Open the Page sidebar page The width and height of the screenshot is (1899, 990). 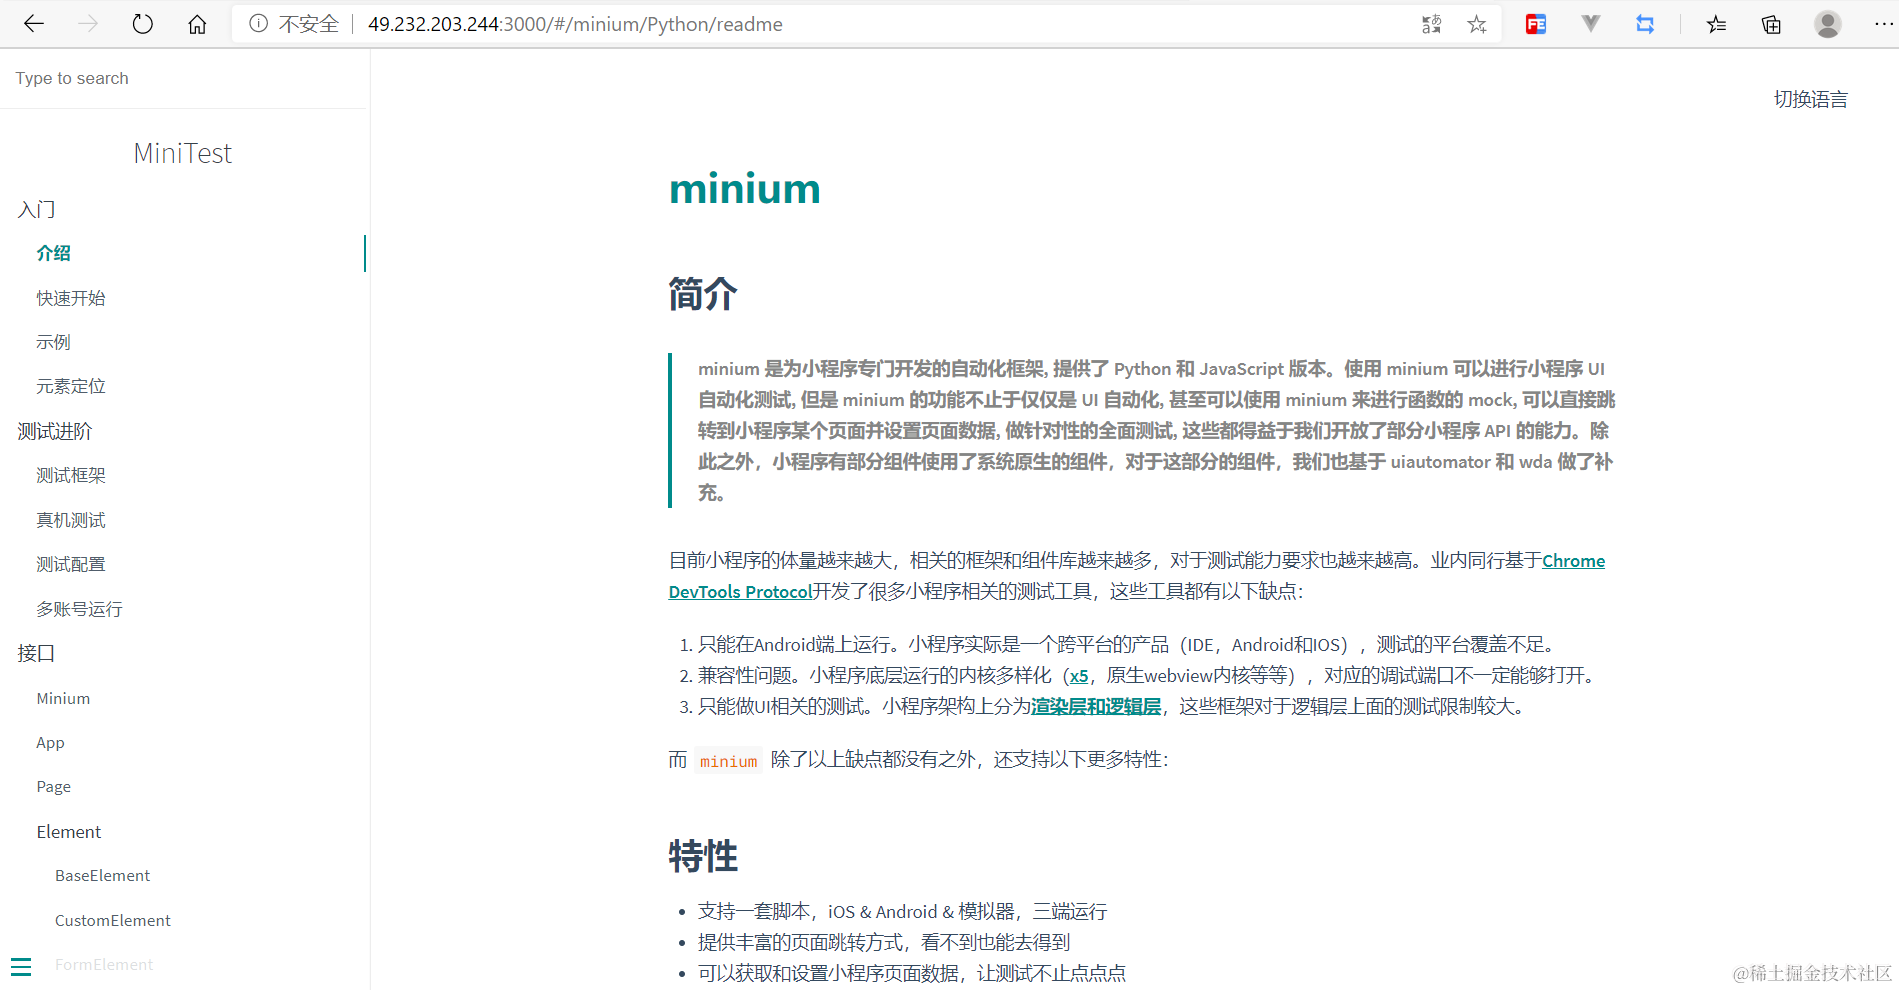tap(54, 787)
